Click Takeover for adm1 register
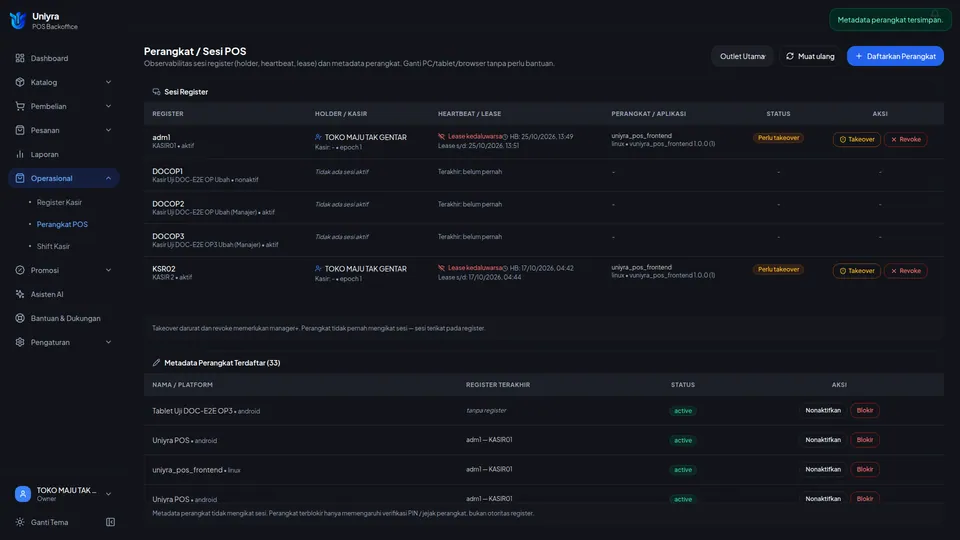The width and height of the screenshot is (960, 540). pyautogui.click(x=857, y=140)
